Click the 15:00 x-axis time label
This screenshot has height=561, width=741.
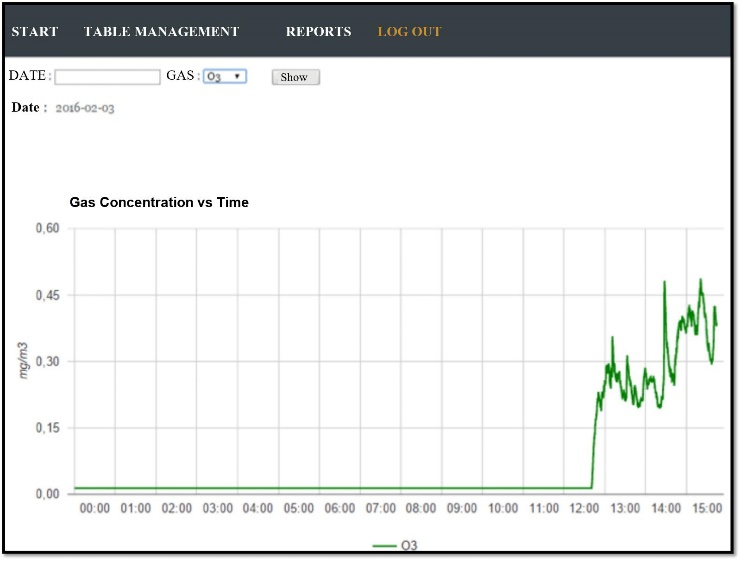(x=706, y=509)
